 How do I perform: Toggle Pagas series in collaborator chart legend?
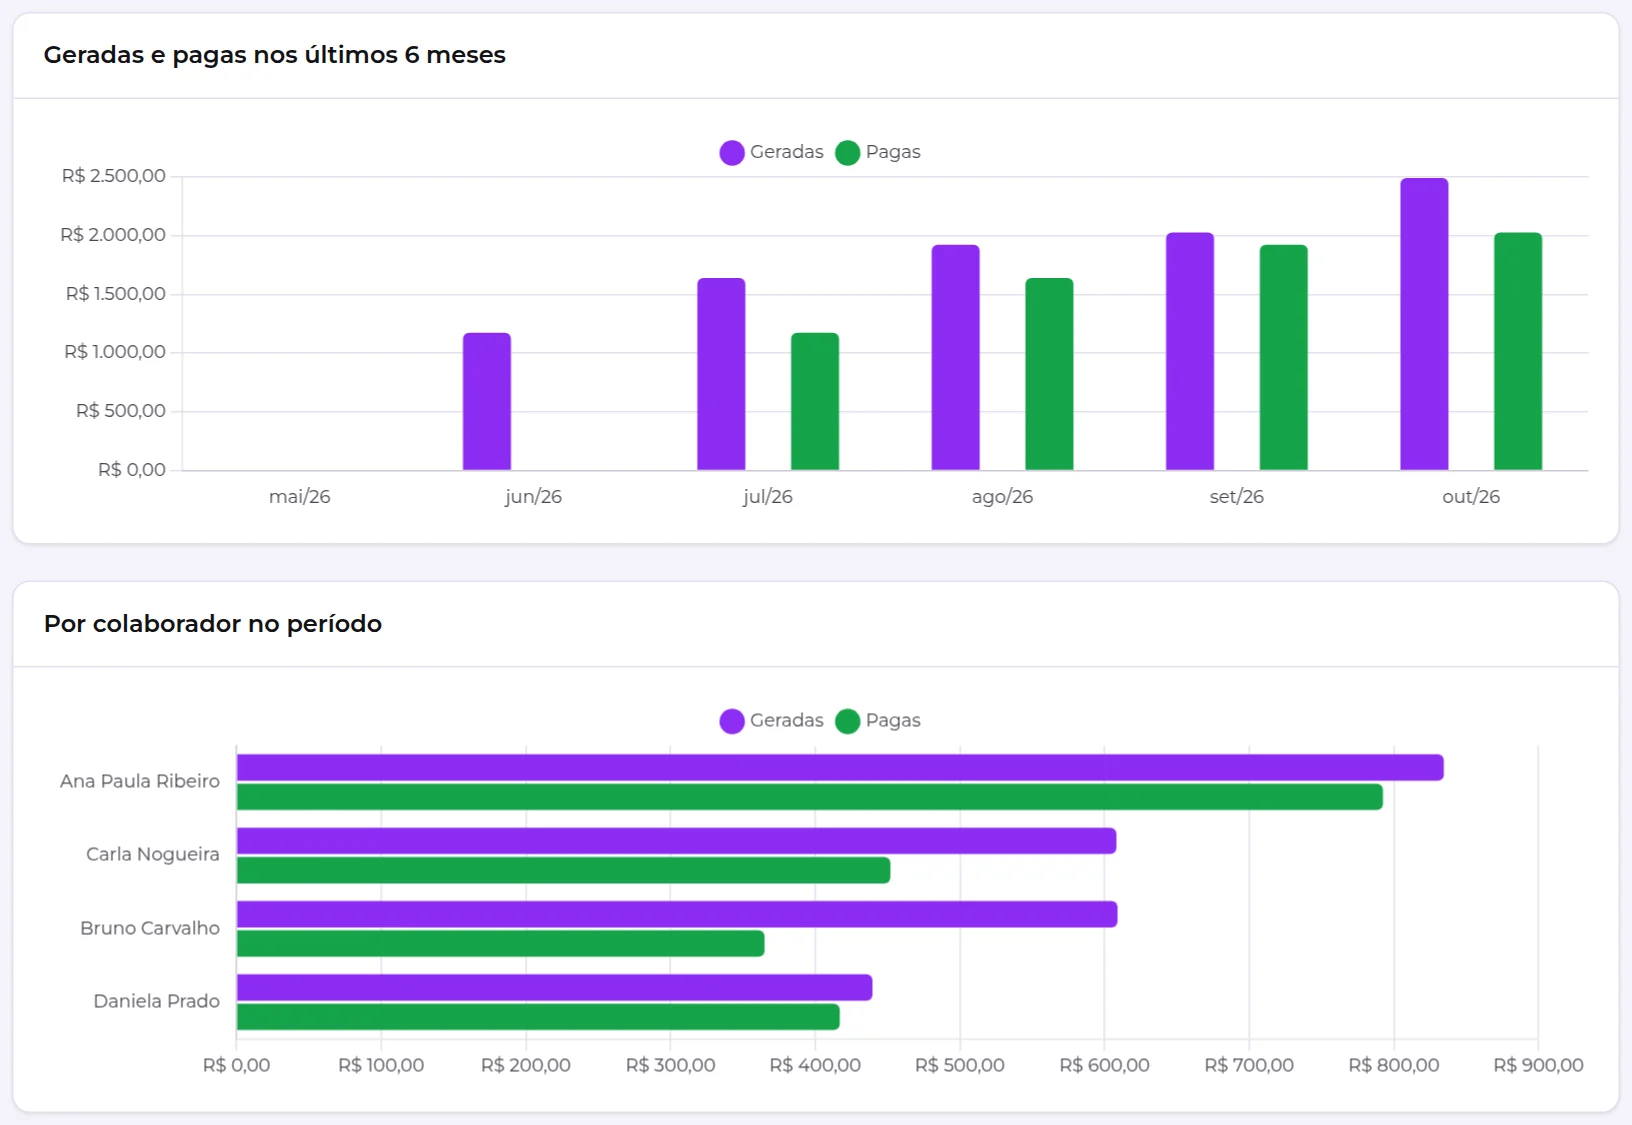click(x=878, y=721)
